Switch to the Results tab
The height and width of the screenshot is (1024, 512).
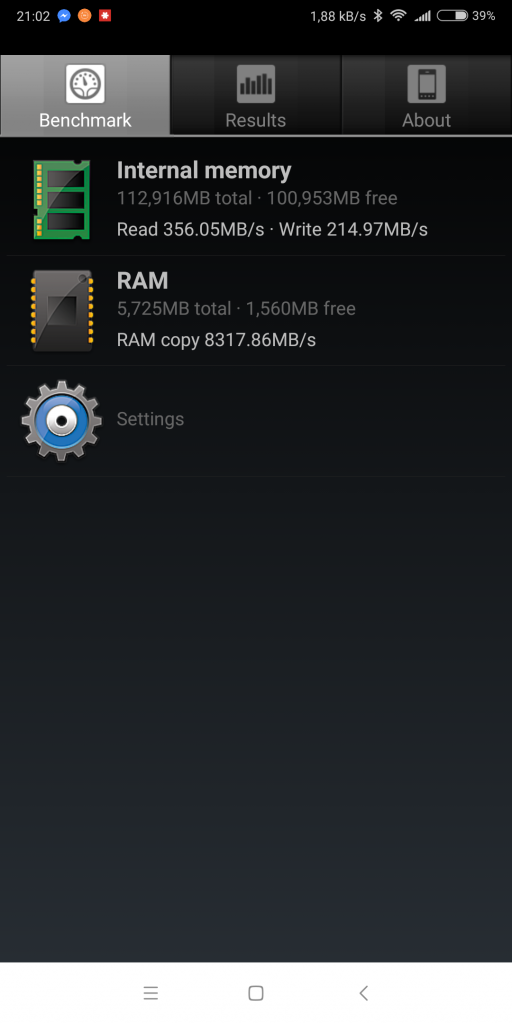click(255, 95)
